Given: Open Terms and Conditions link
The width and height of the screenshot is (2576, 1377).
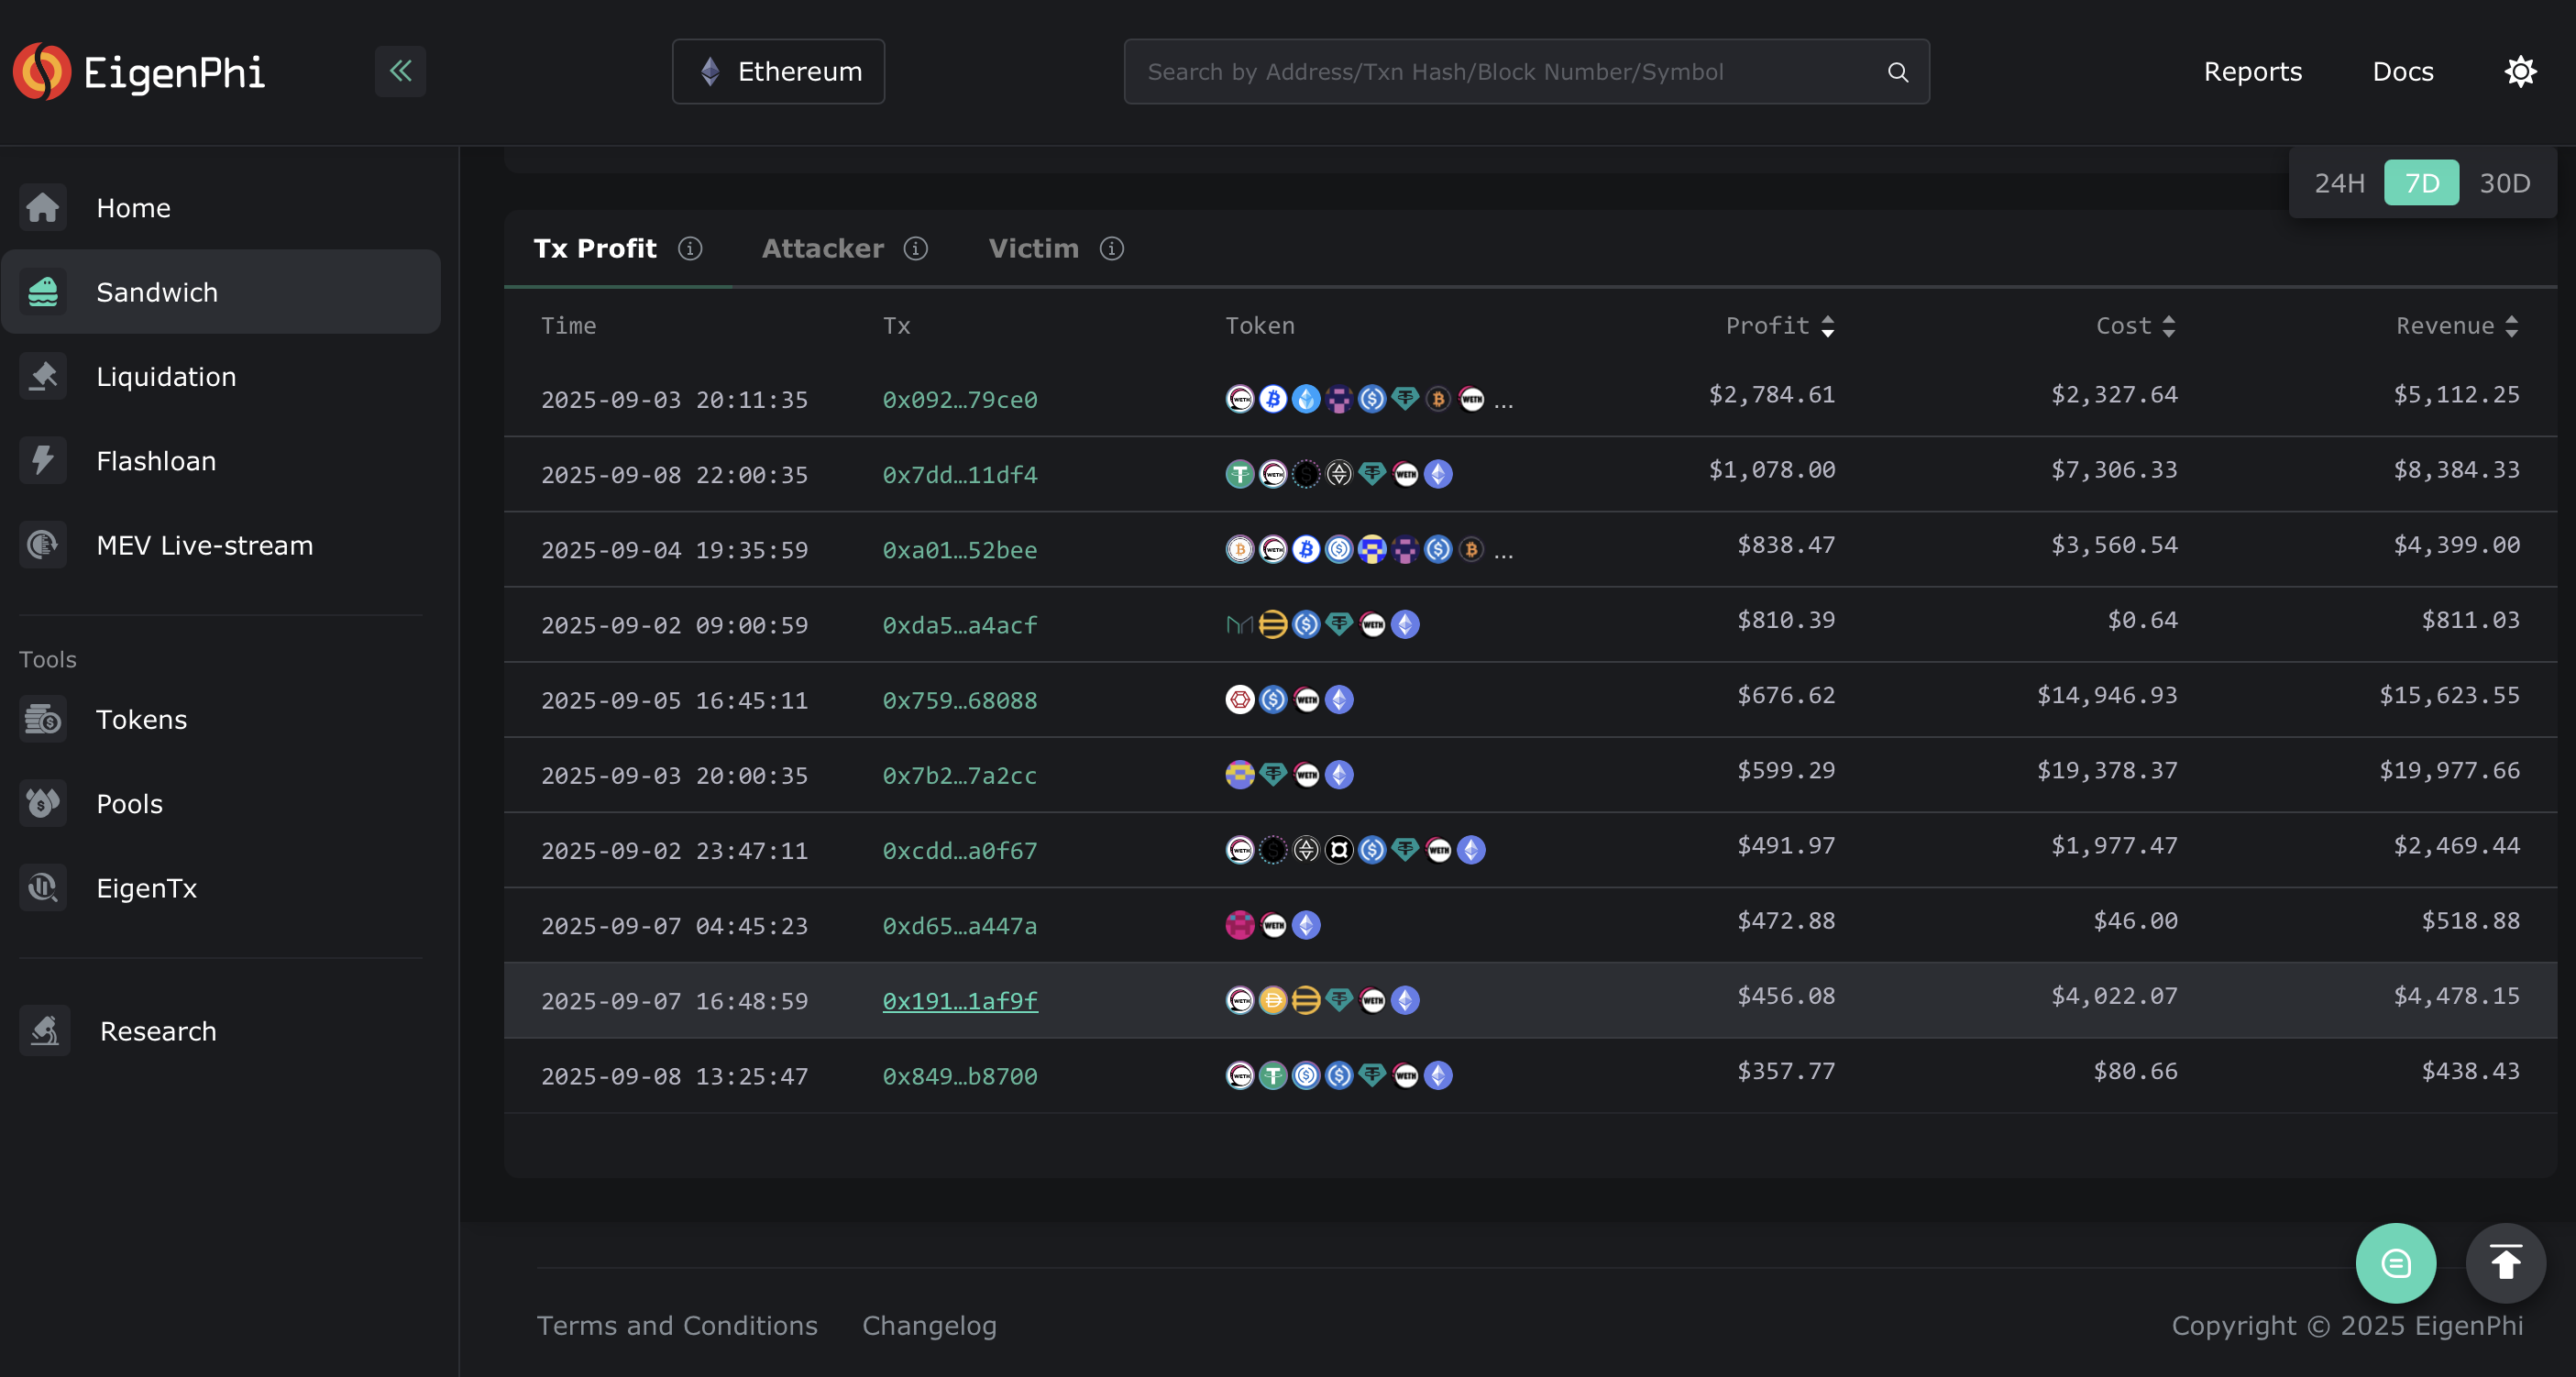Looking at the screenshot, I should click(x=677, y=1325).
